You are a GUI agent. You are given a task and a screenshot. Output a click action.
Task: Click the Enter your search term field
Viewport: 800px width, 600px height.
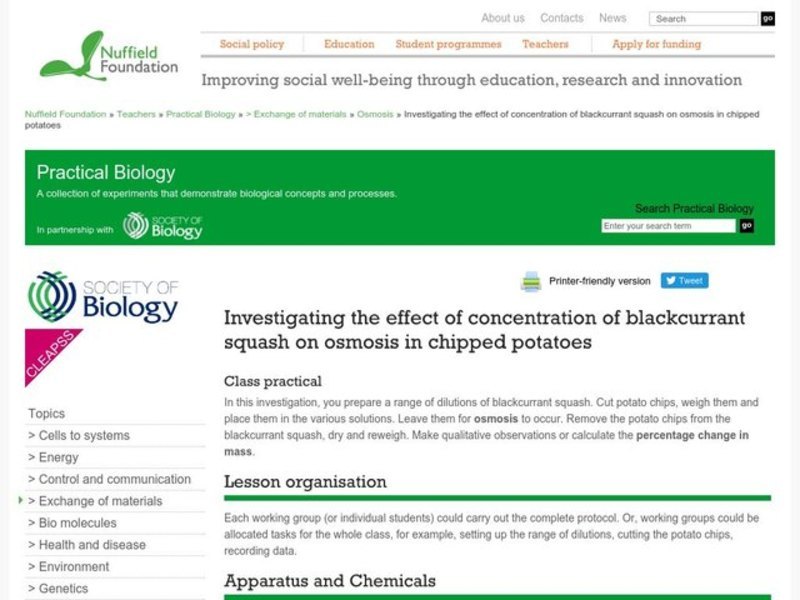point(665,225)
